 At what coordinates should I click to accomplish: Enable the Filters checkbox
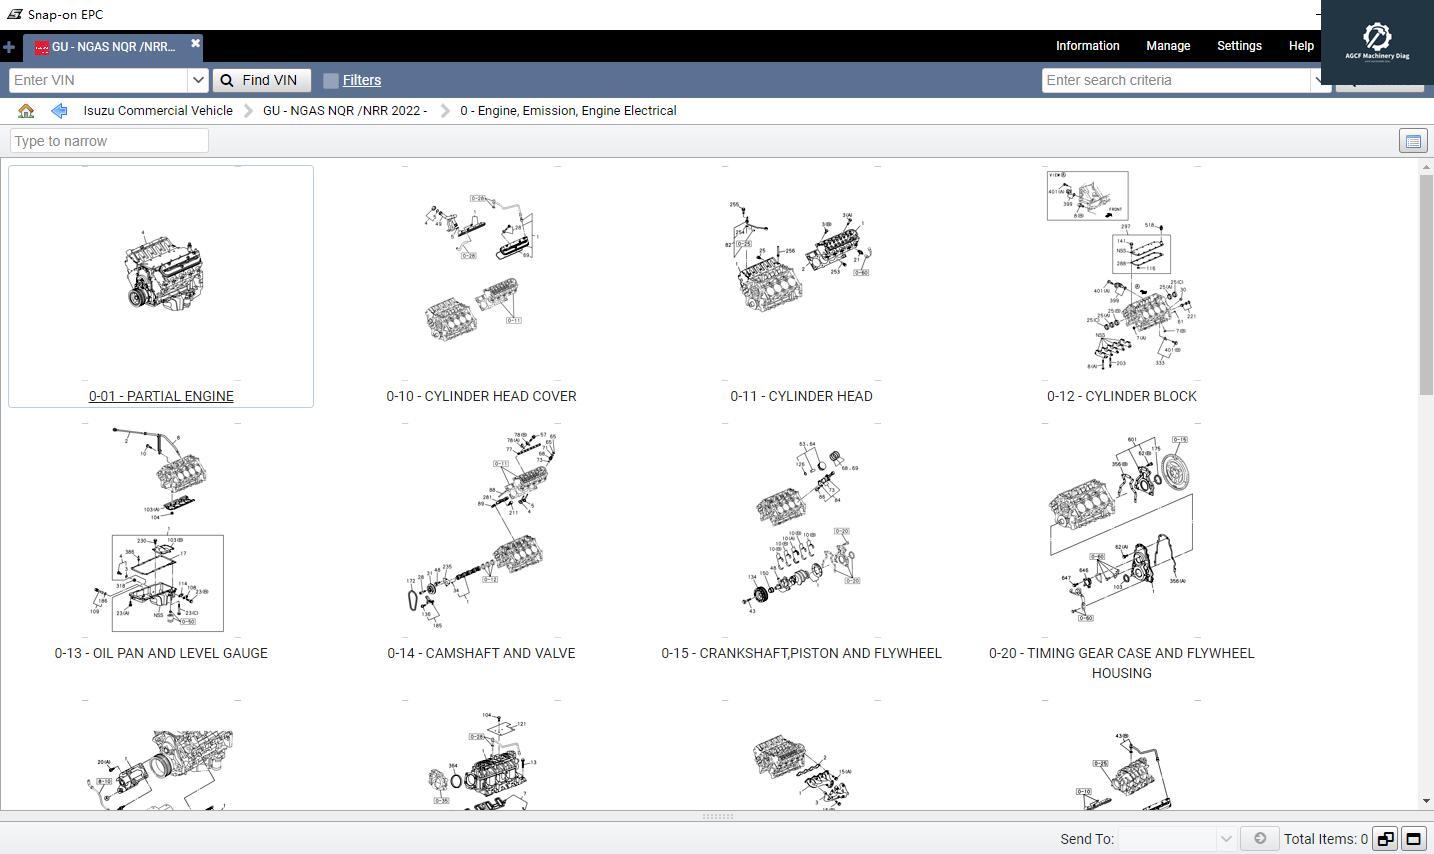(331, 80)
